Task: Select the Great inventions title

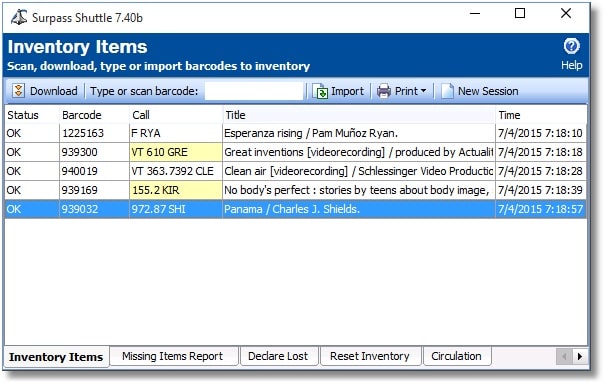Action: [x=359, y=152]
